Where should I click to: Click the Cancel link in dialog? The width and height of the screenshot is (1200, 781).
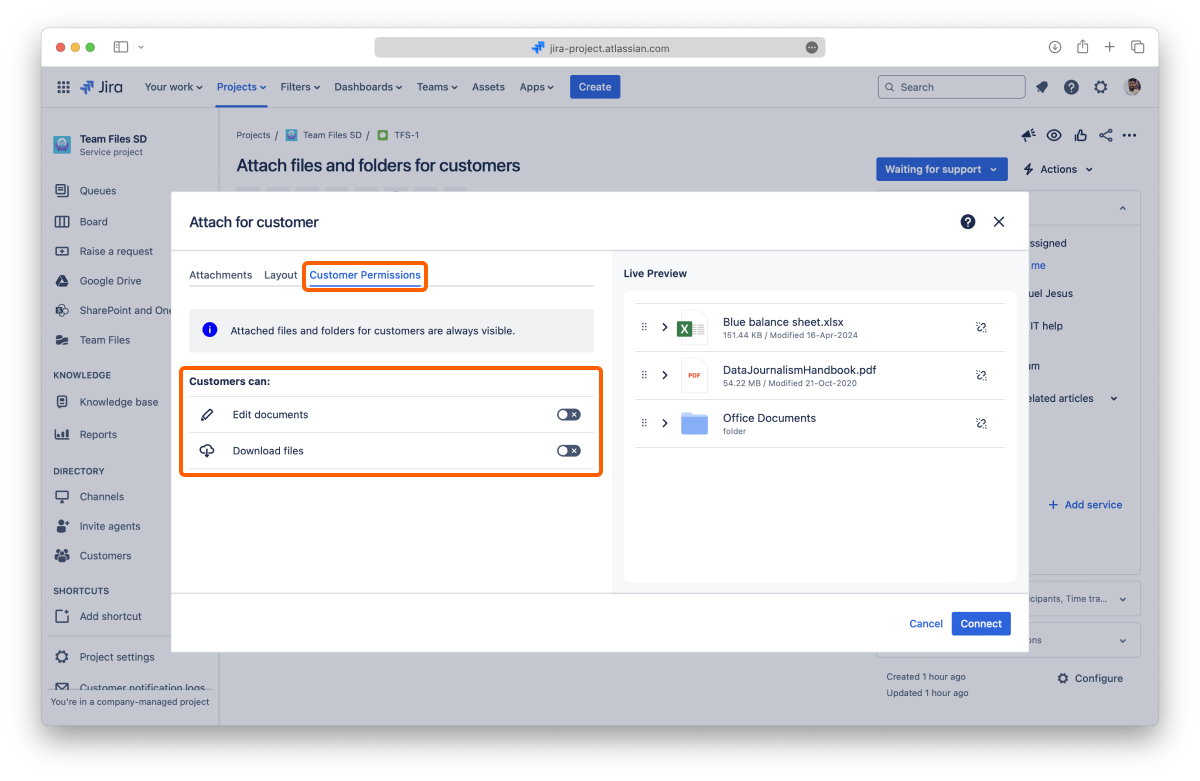point(925,624)
